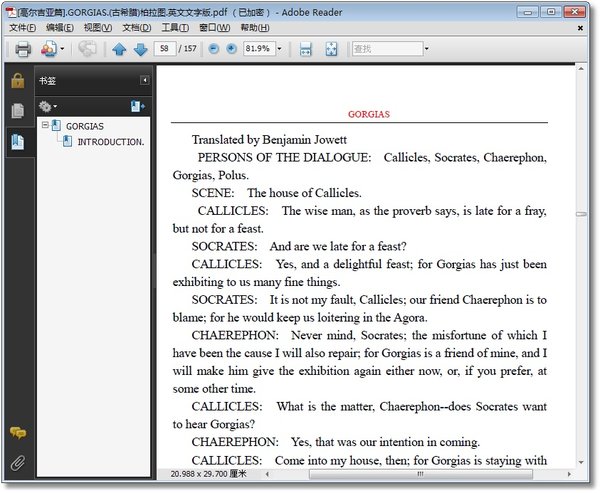Screen dimensions: 600x493
Task: Go to next page with down arrow
Action: point(140,49)
